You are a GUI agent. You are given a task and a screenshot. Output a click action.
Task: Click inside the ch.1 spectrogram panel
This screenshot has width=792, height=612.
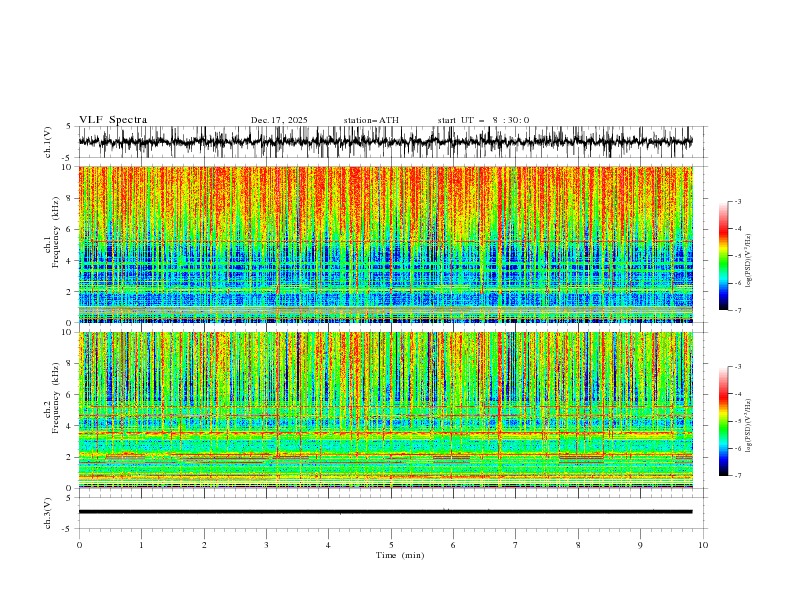[x=386, y=244]
